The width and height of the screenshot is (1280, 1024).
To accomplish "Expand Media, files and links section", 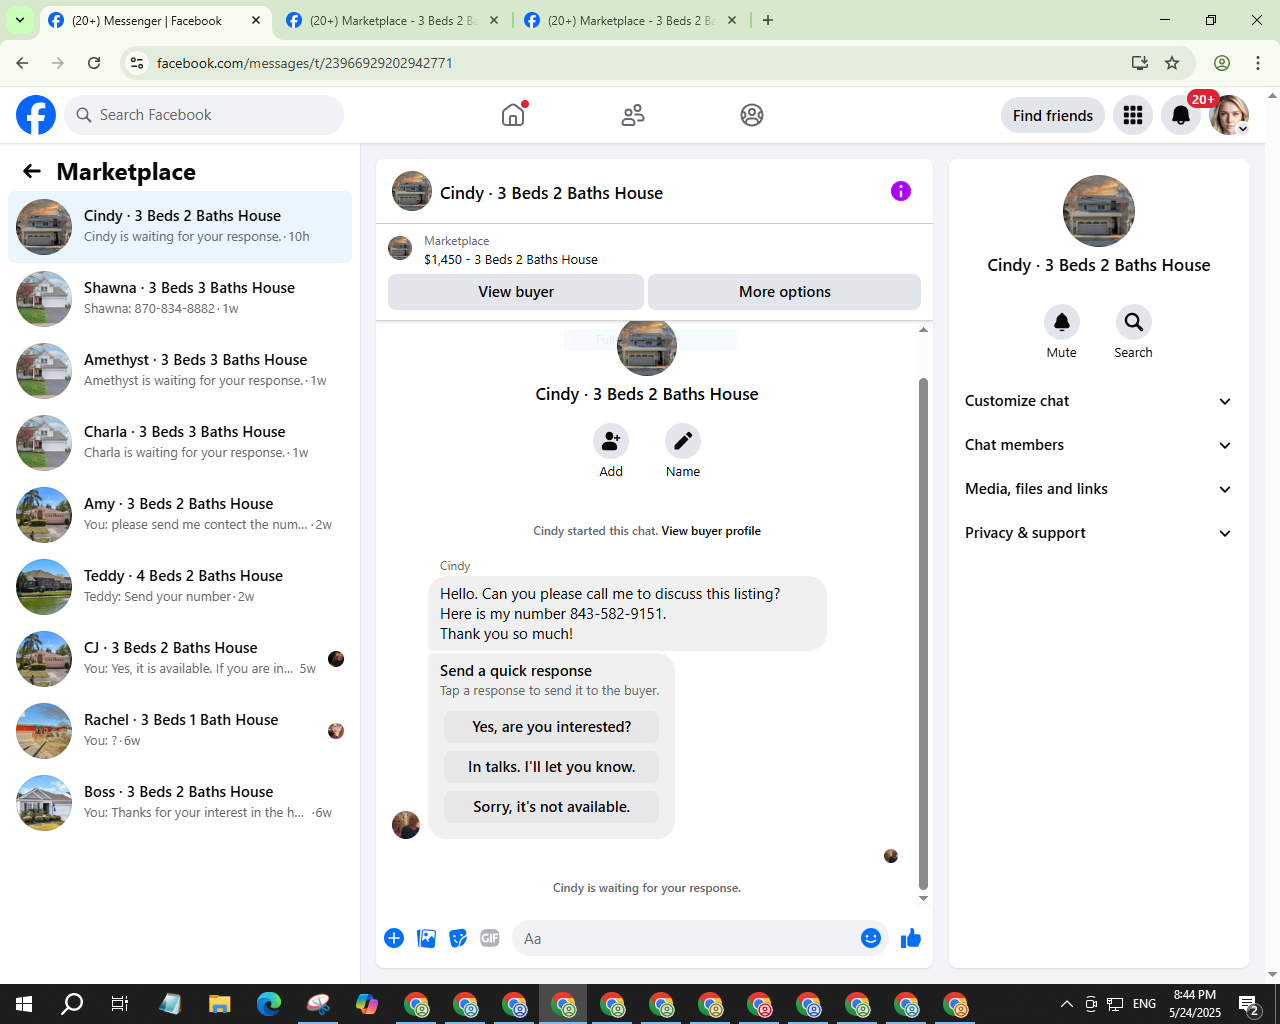I will pyautogui.click(x=1099, y=489).
